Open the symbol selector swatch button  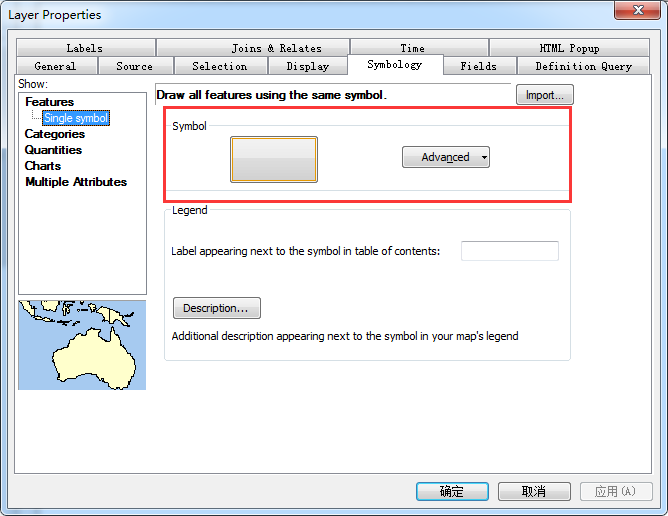pos(274,159)
